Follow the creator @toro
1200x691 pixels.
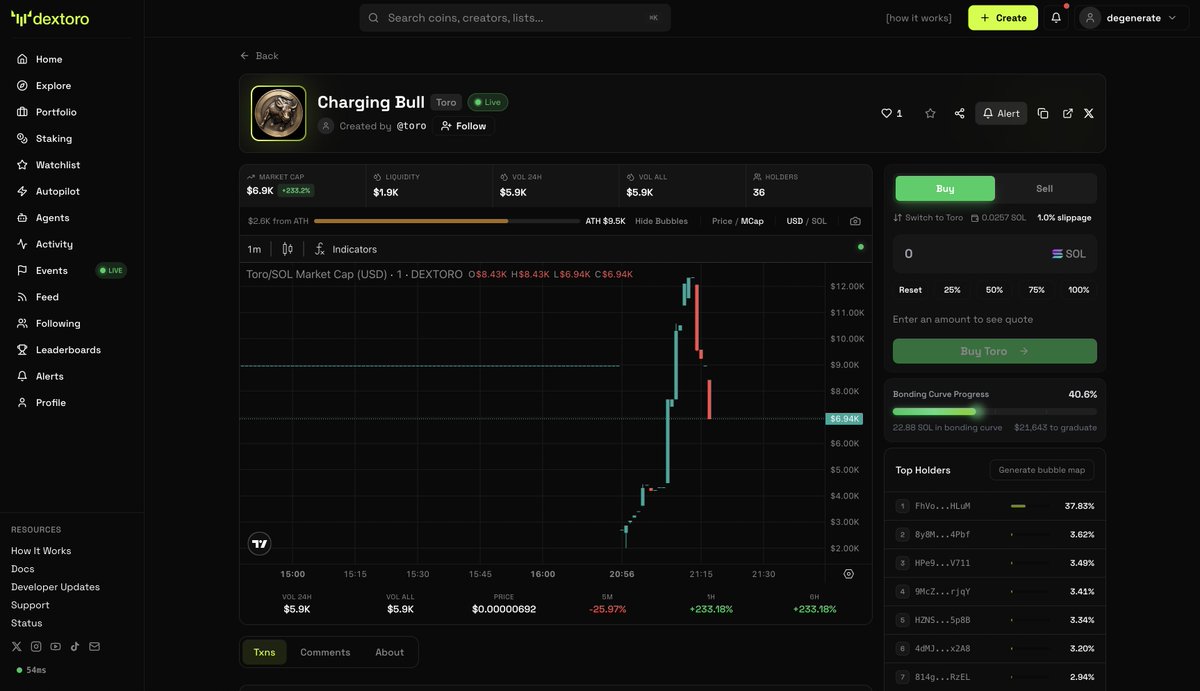[463, 126]
